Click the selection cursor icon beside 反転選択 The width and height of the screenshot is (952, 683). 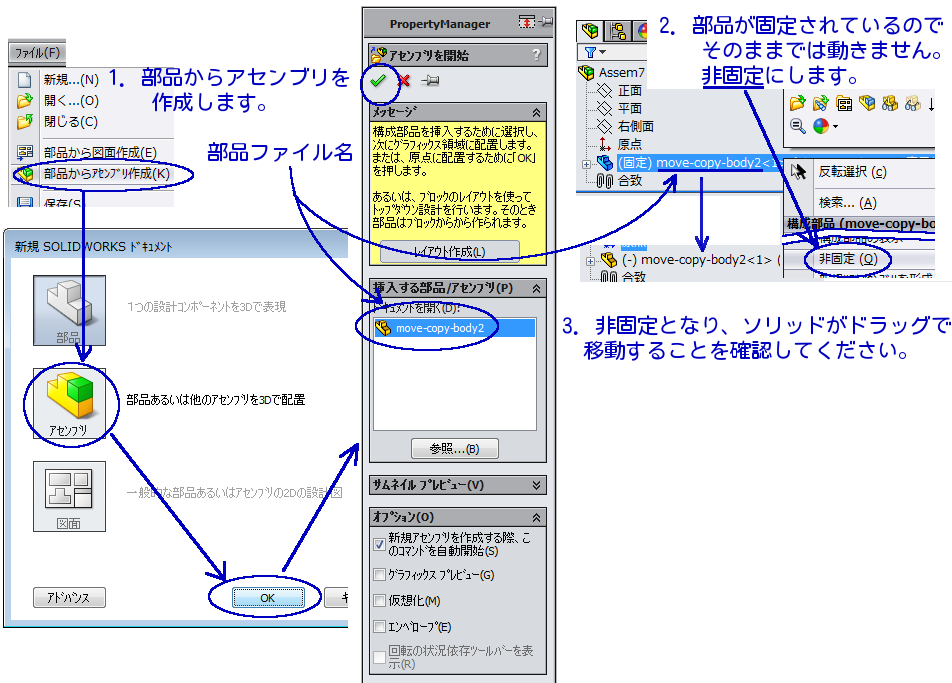(x=798, y=172)
